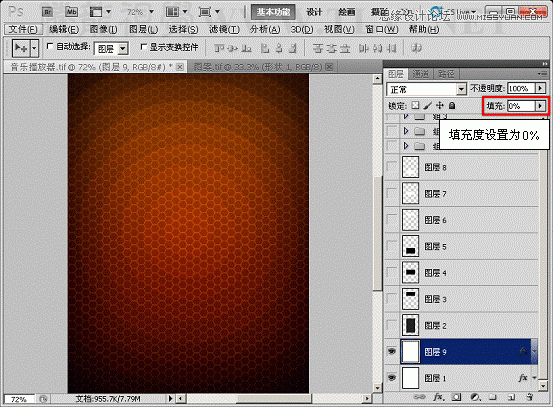Open the tool preset picker arrow

point(34,48)
